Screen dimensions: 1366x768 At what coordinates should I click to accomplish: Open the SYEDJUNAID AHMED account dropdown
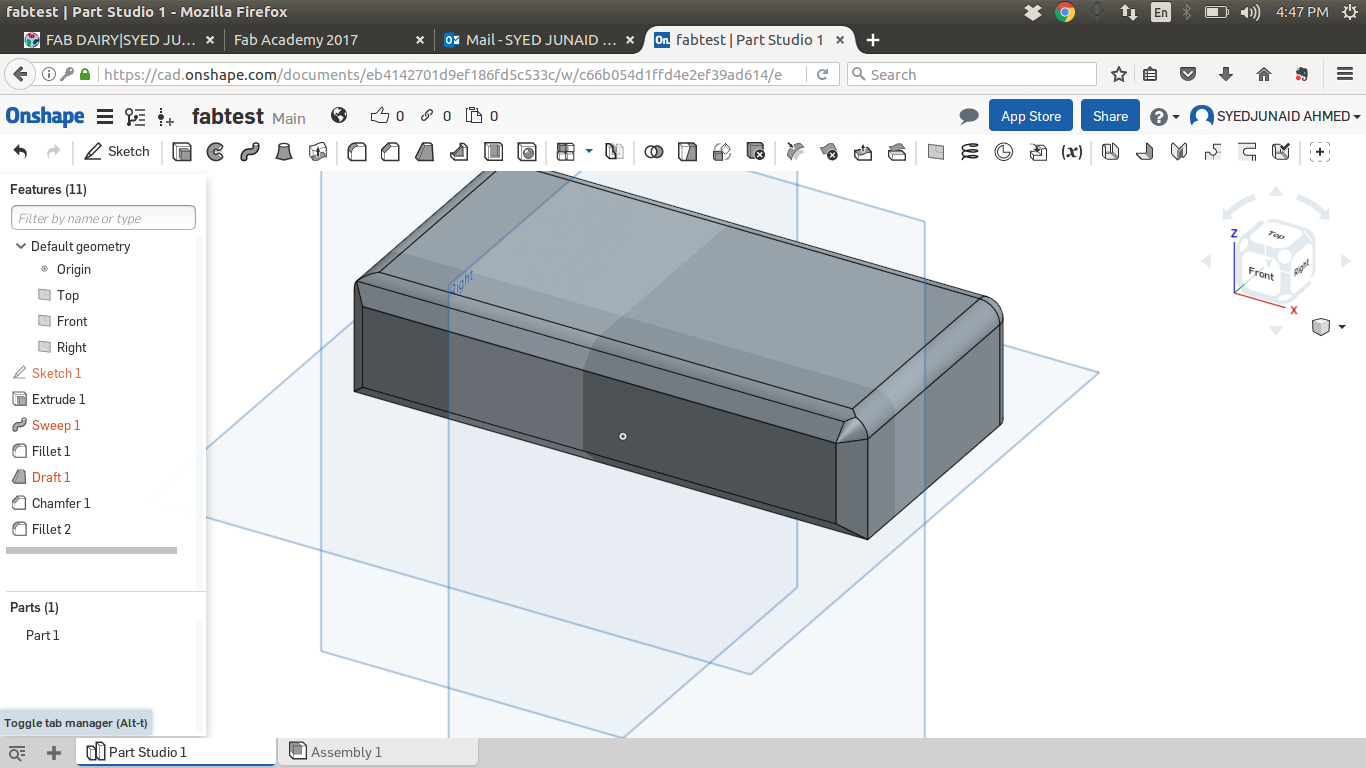point(1275,116)
